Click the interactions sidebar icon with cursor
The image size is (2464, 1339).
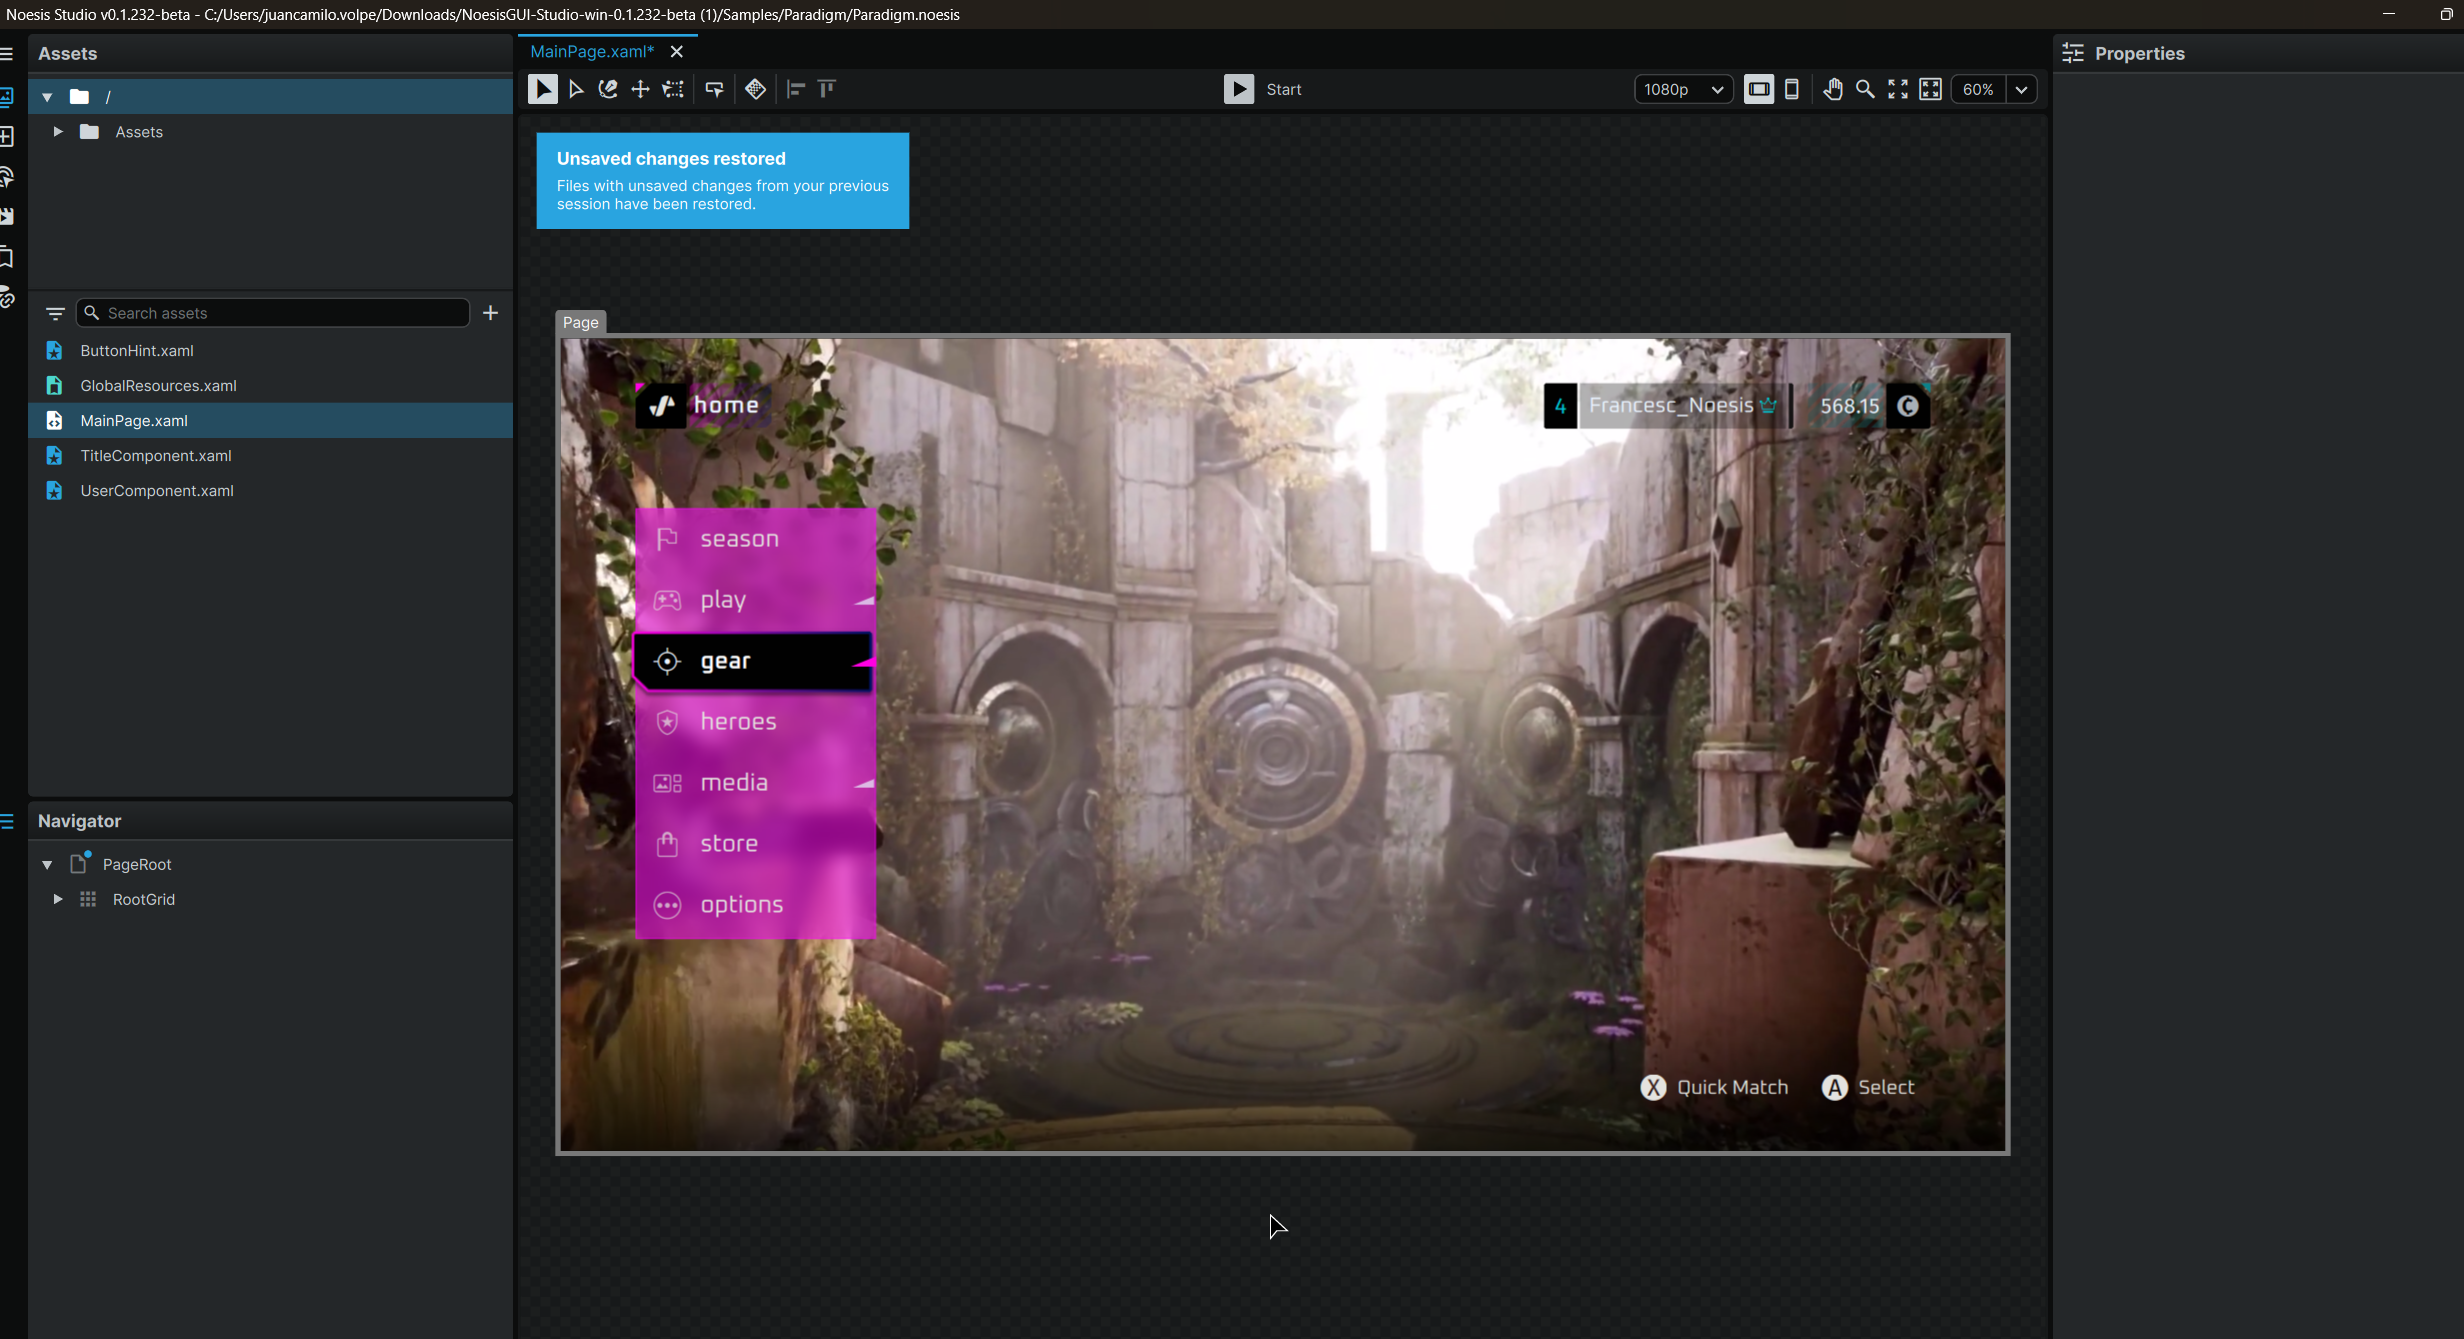[7, 177]
